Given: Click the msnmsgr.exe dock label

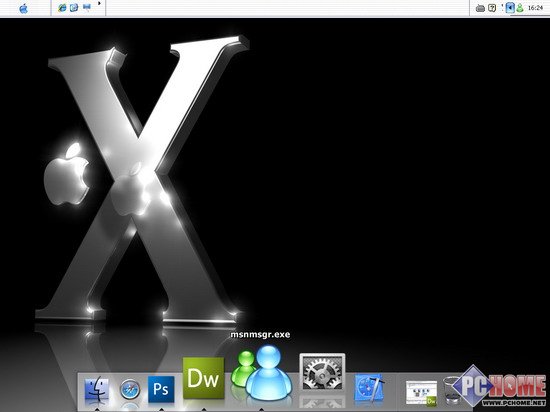Looking at the screenshot, I should (260, 335).
